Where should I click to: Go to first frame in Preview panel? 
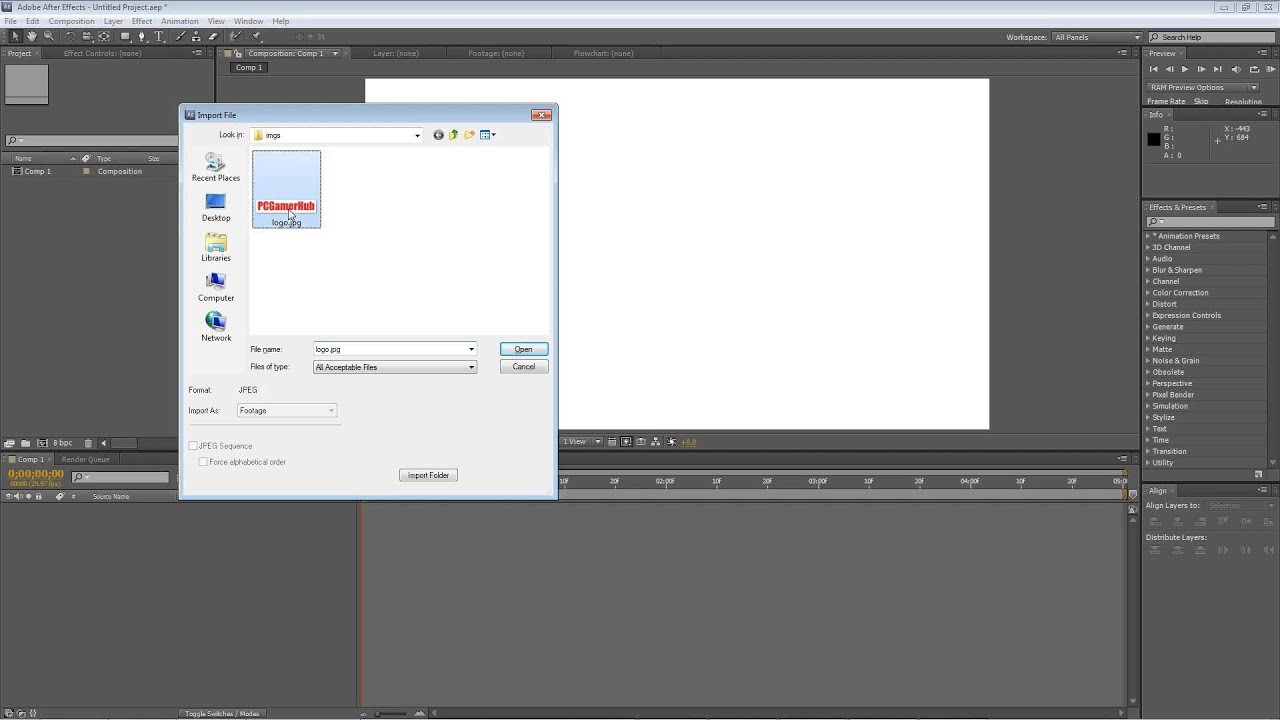point(1153,69)
